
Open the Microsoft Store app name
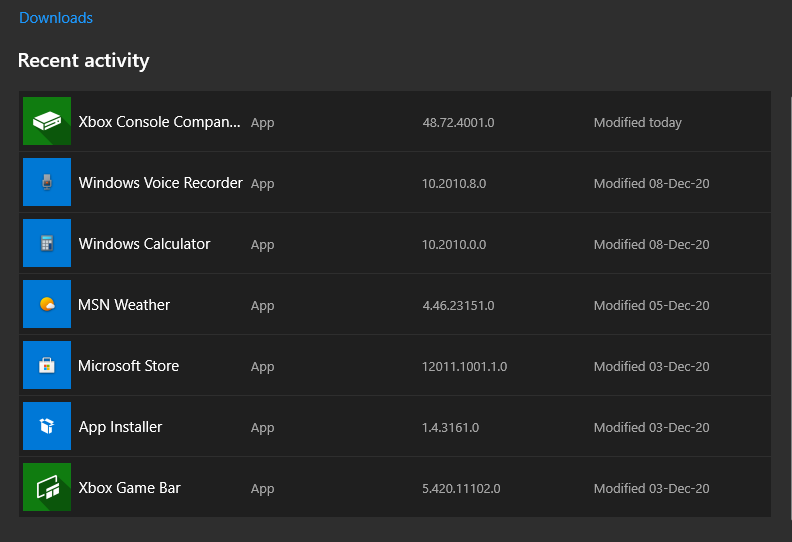[128, 366]
